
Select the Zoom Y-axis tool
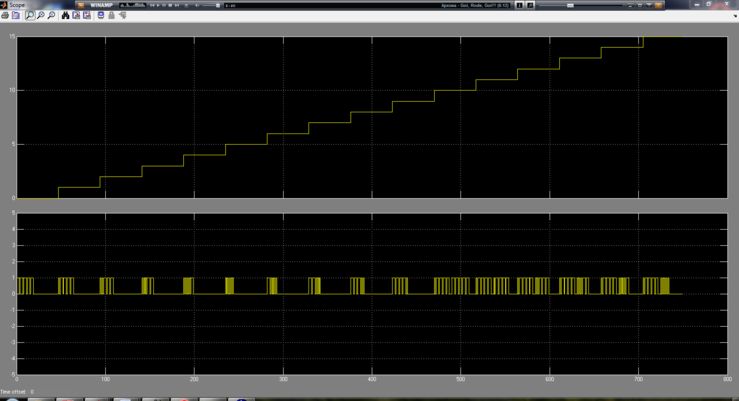pyautogui.click(x=51, y=16)
